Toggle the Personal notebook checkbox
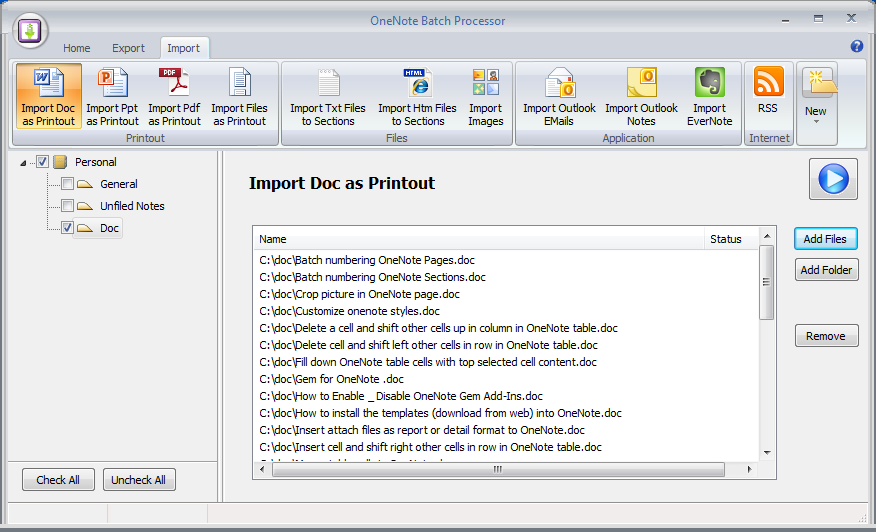This screenshot has height=532, width=876. pos(42,162)
